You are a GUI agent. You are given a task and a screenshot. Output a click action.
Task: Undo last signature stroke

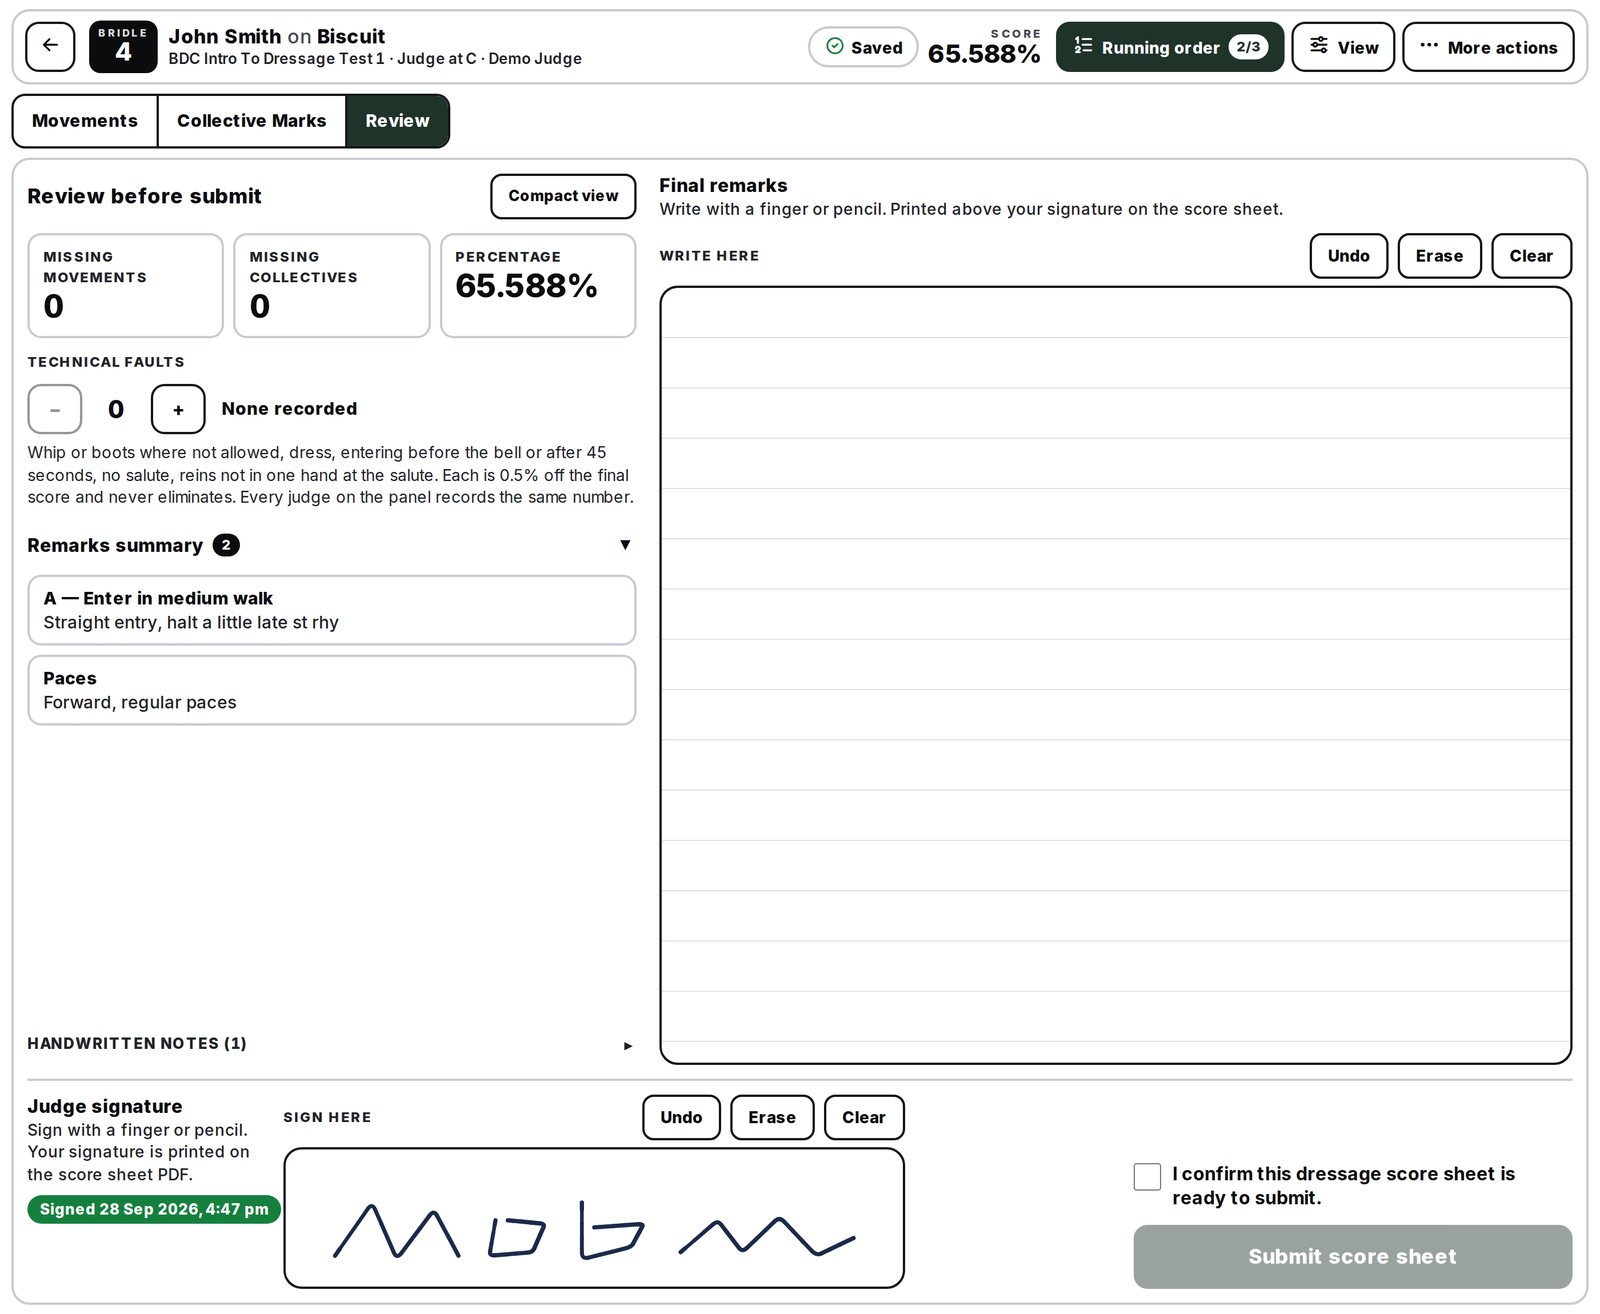pyautogui.click(x=681, y=1117)
